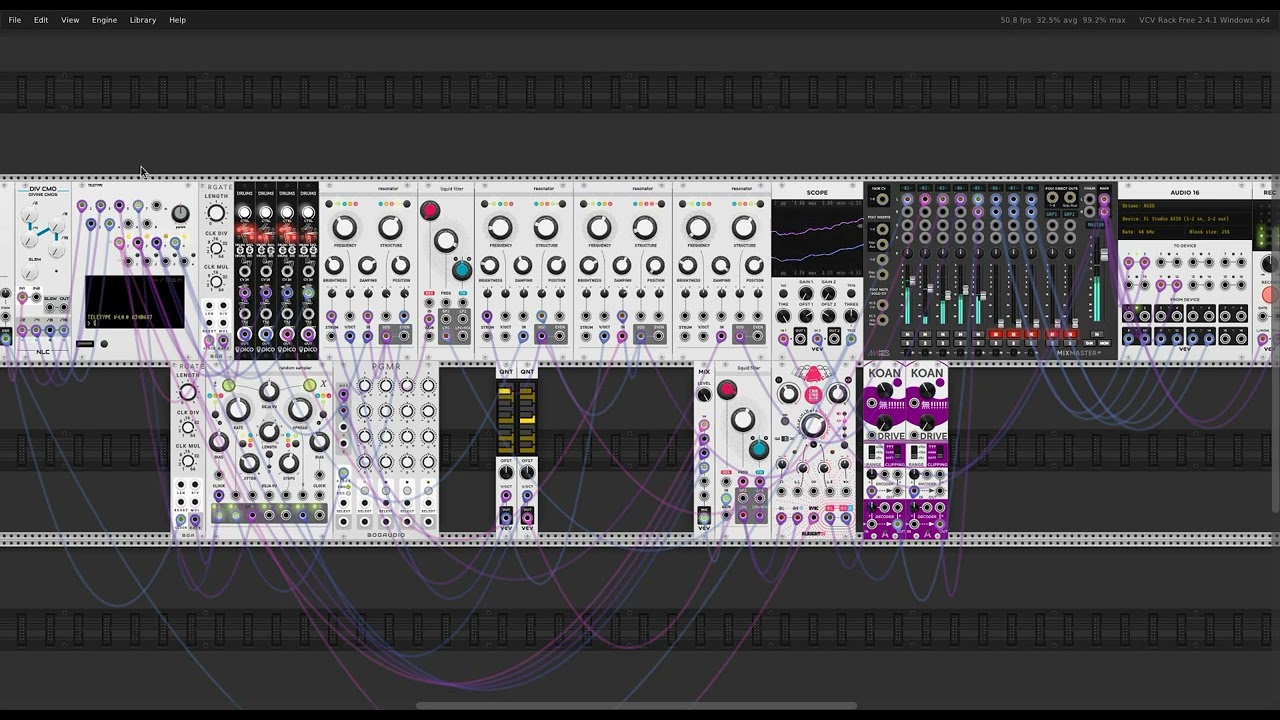The image size is (1280, 720).
Task: Toggle random sampler right green button
Action: (x=309, y=386)
